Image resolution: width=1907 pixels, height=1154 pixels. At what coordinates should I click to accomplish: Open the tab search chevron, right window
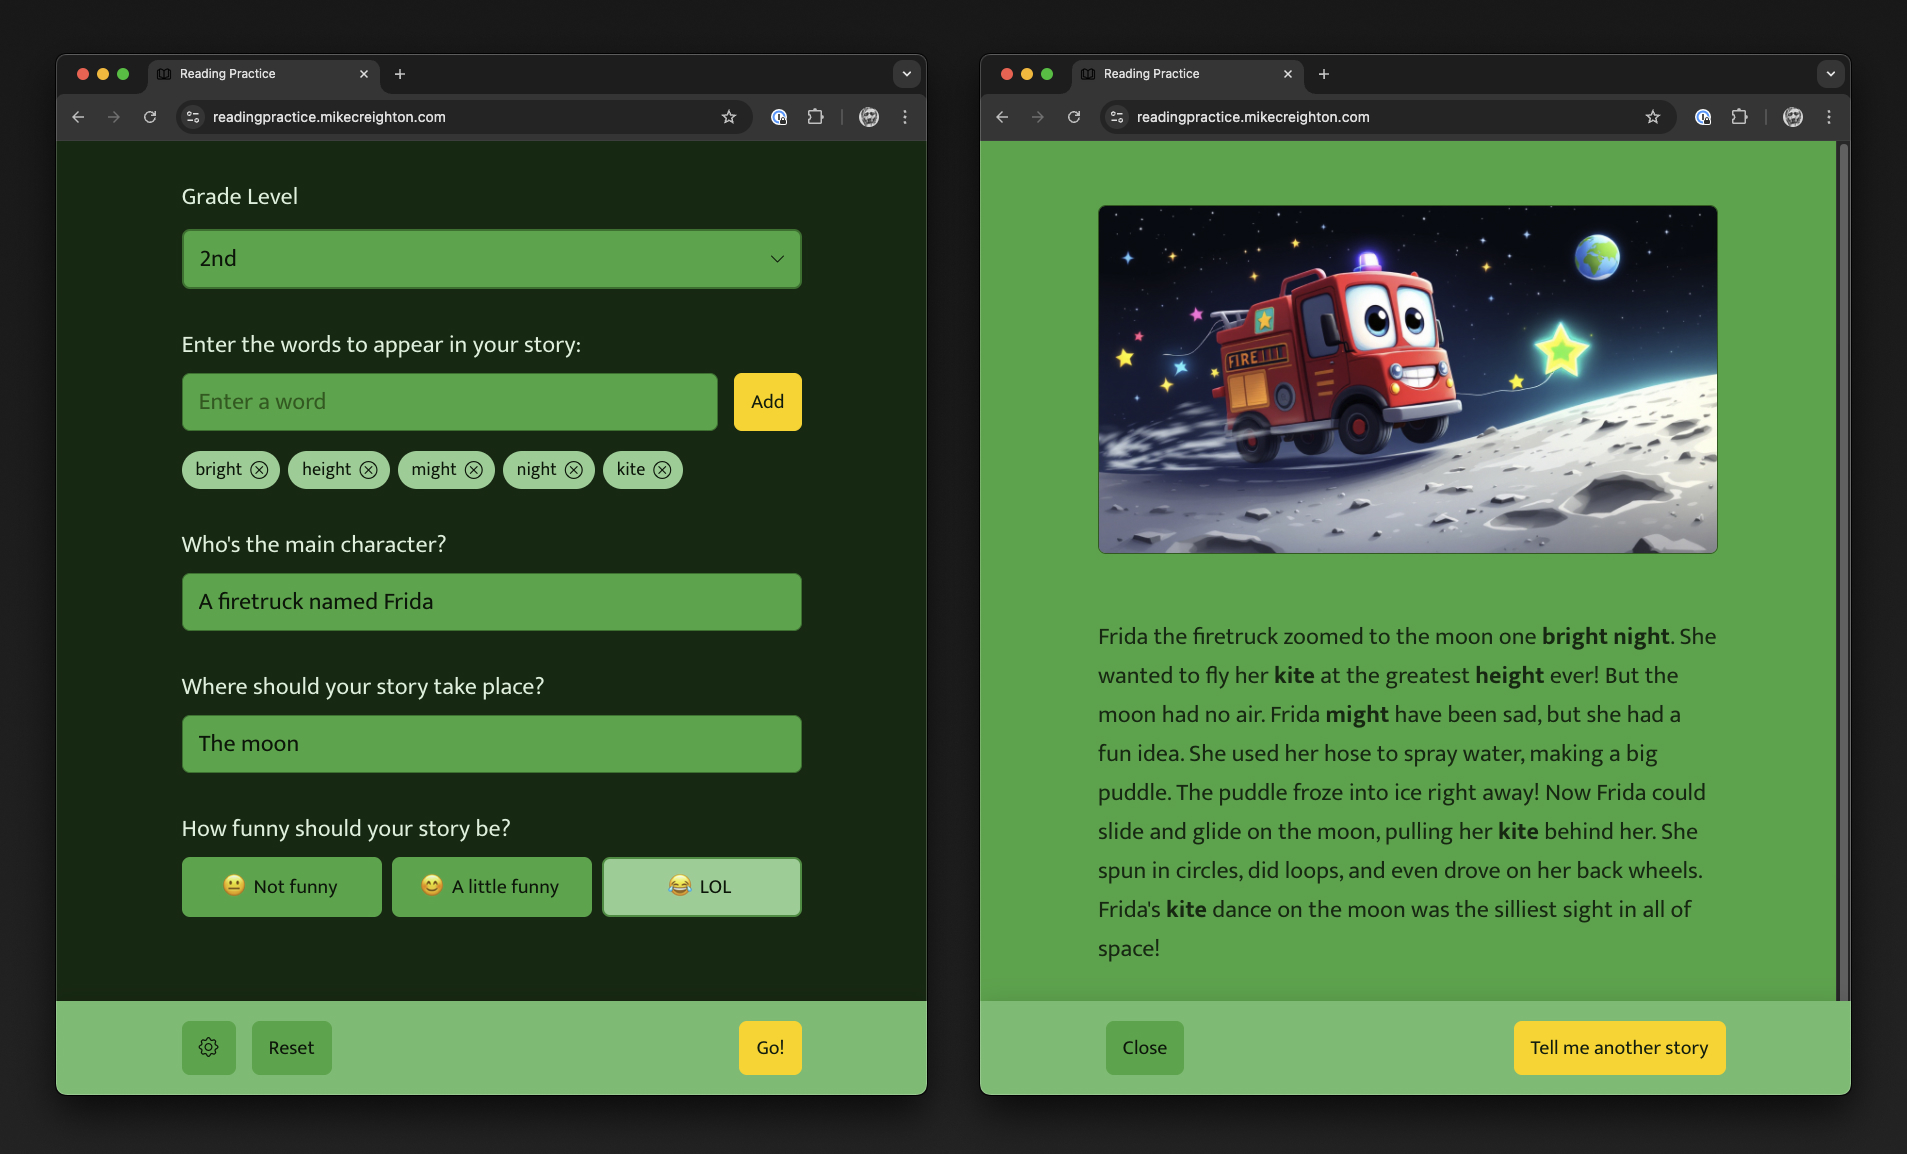pyautogui.click(x=1830, y=74)
